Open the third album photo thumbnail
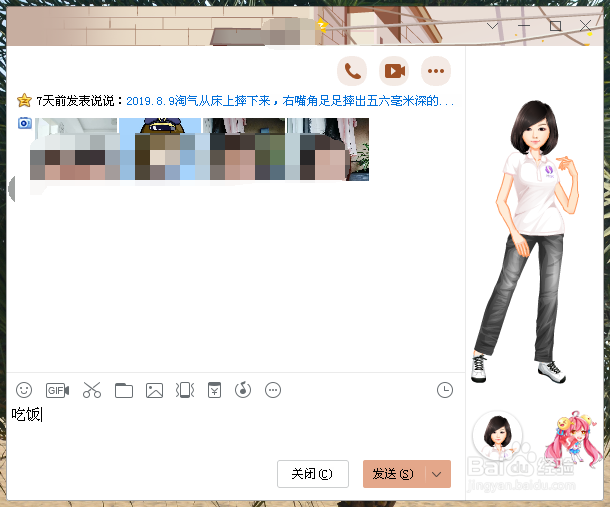The width and height of the screenshot is (610, 507). click(244, 149)
